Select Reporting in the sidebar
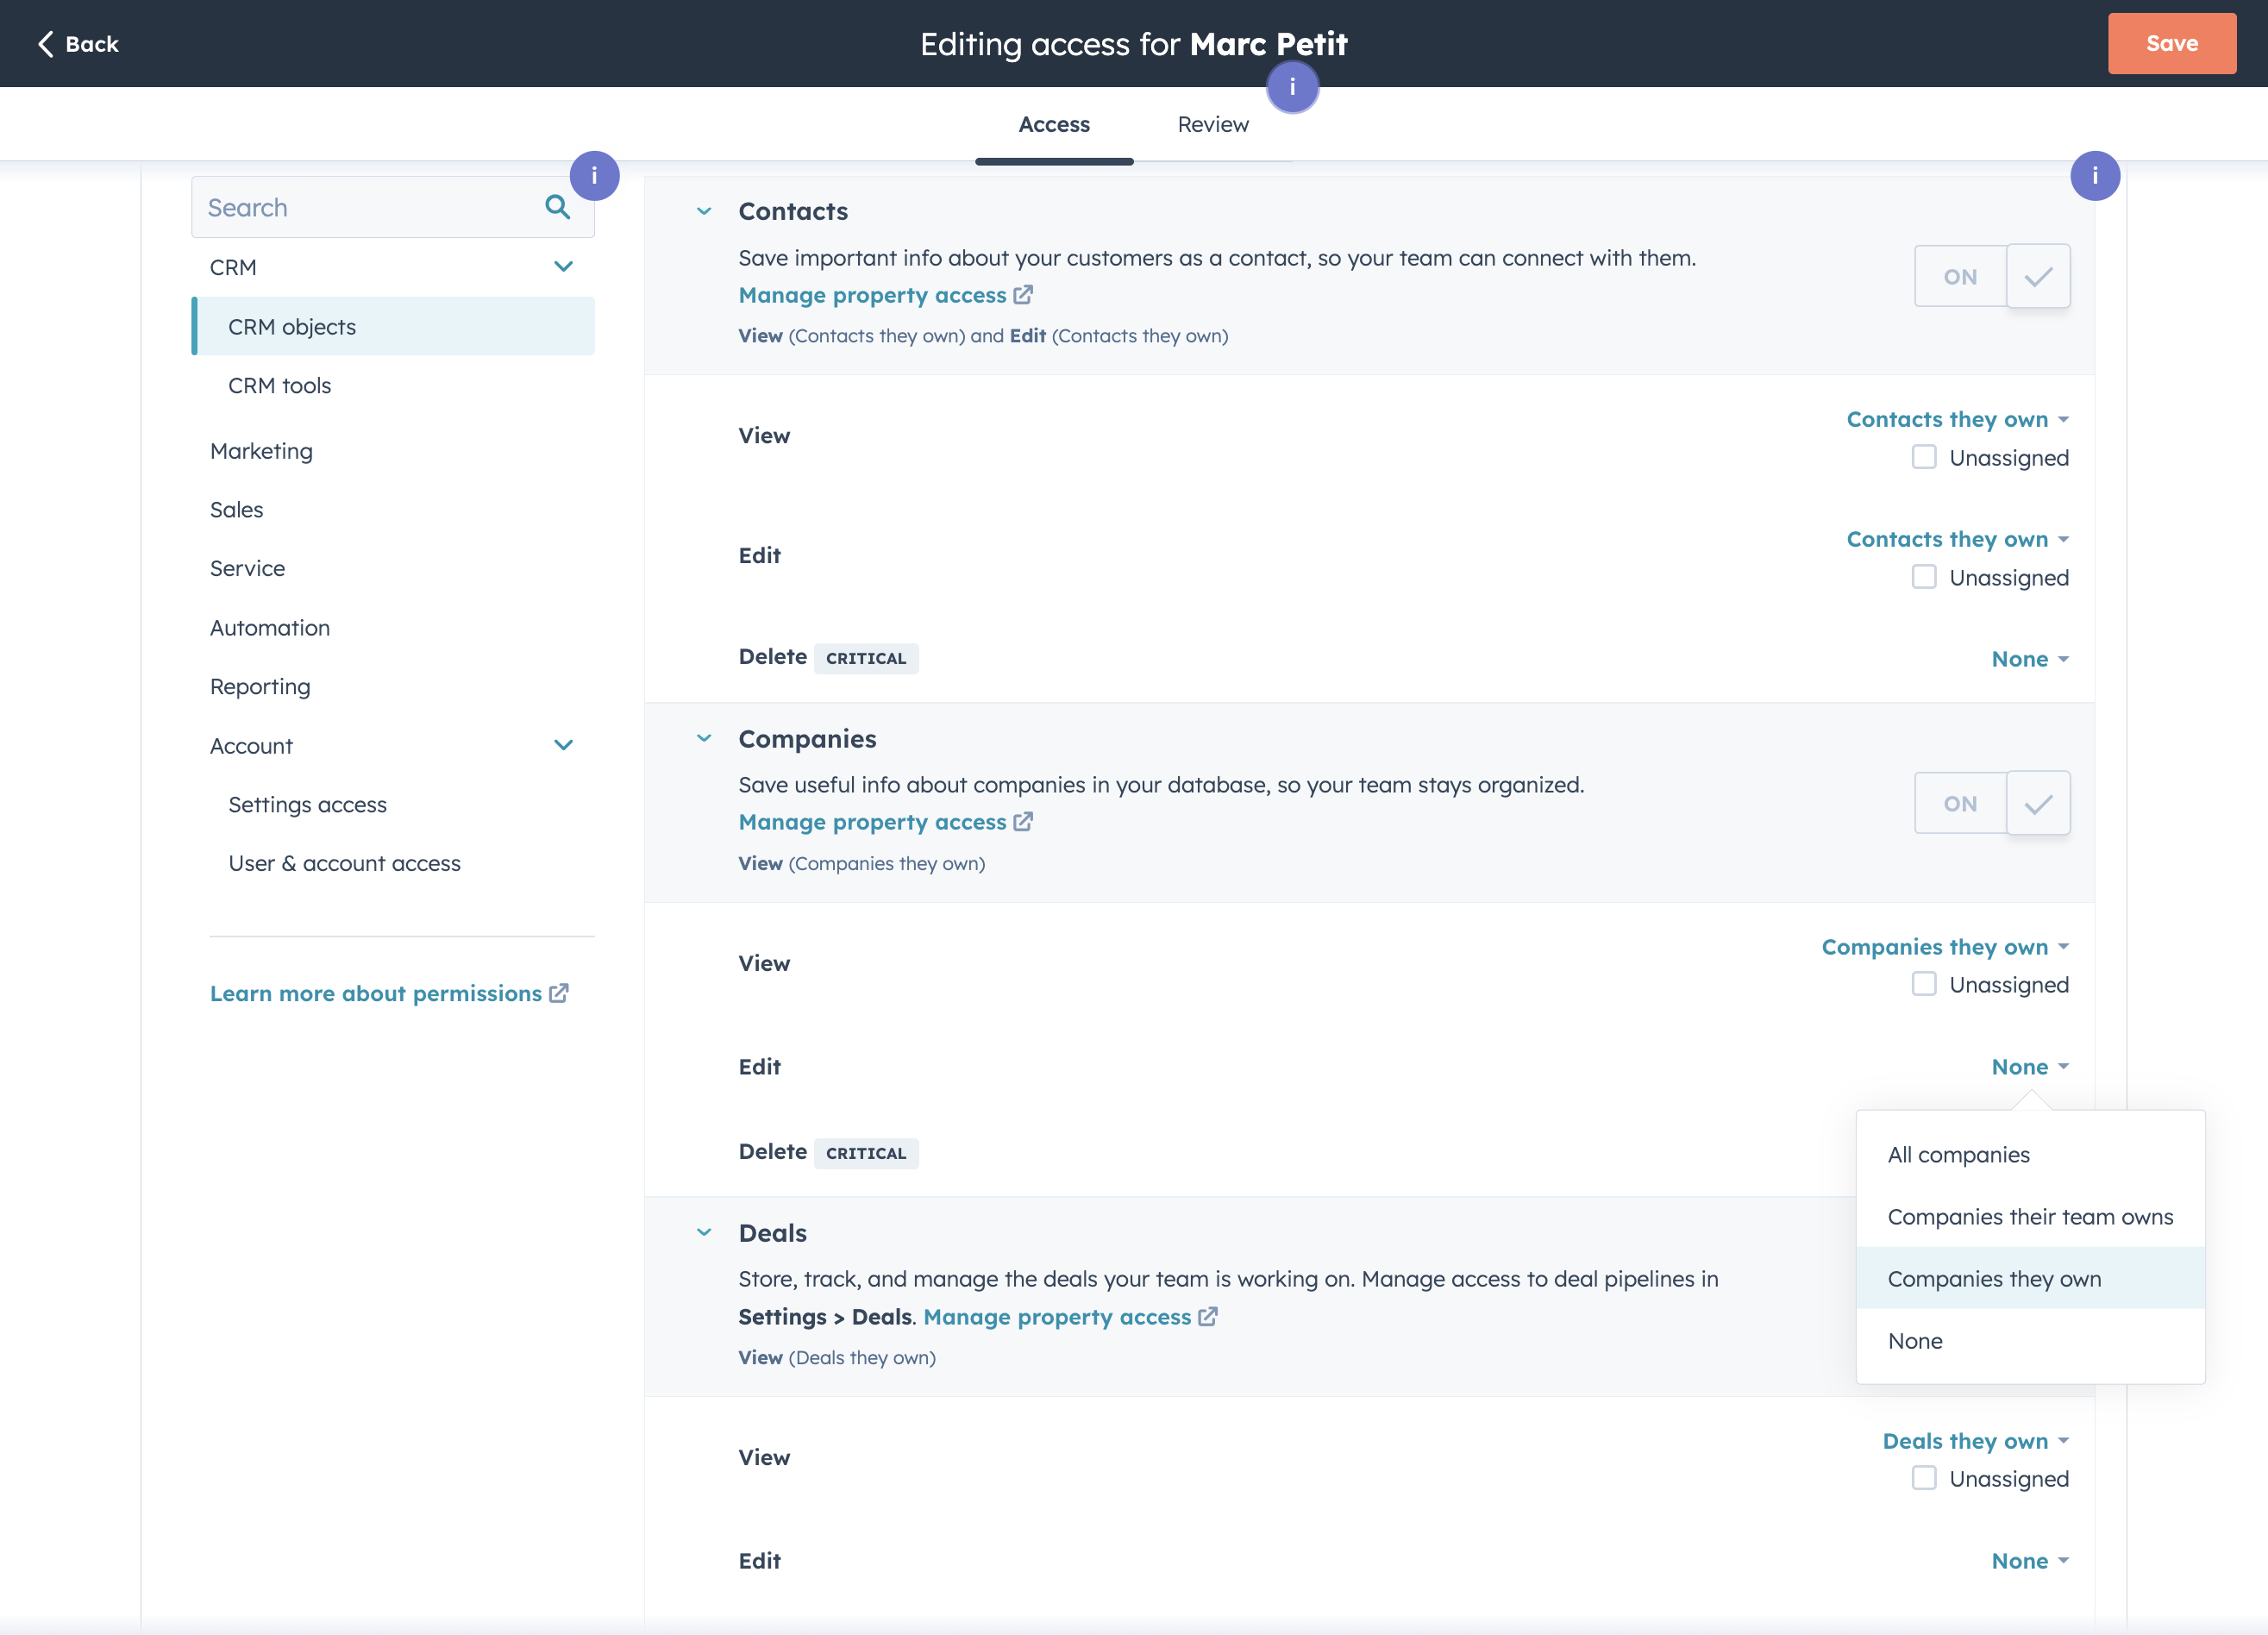This screenshot has width=2268, height=1635. coord(260,686)
